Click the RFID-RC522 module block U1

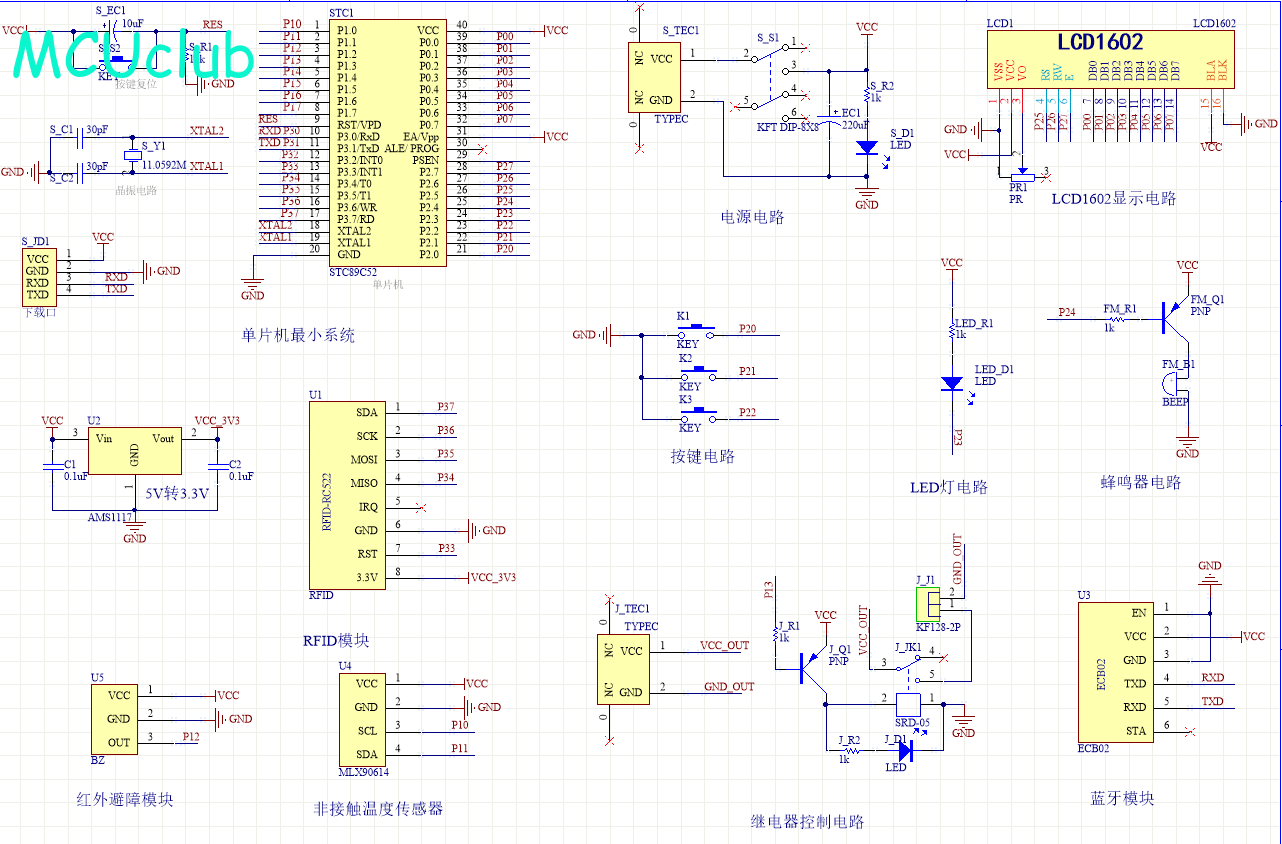(347, 494)
